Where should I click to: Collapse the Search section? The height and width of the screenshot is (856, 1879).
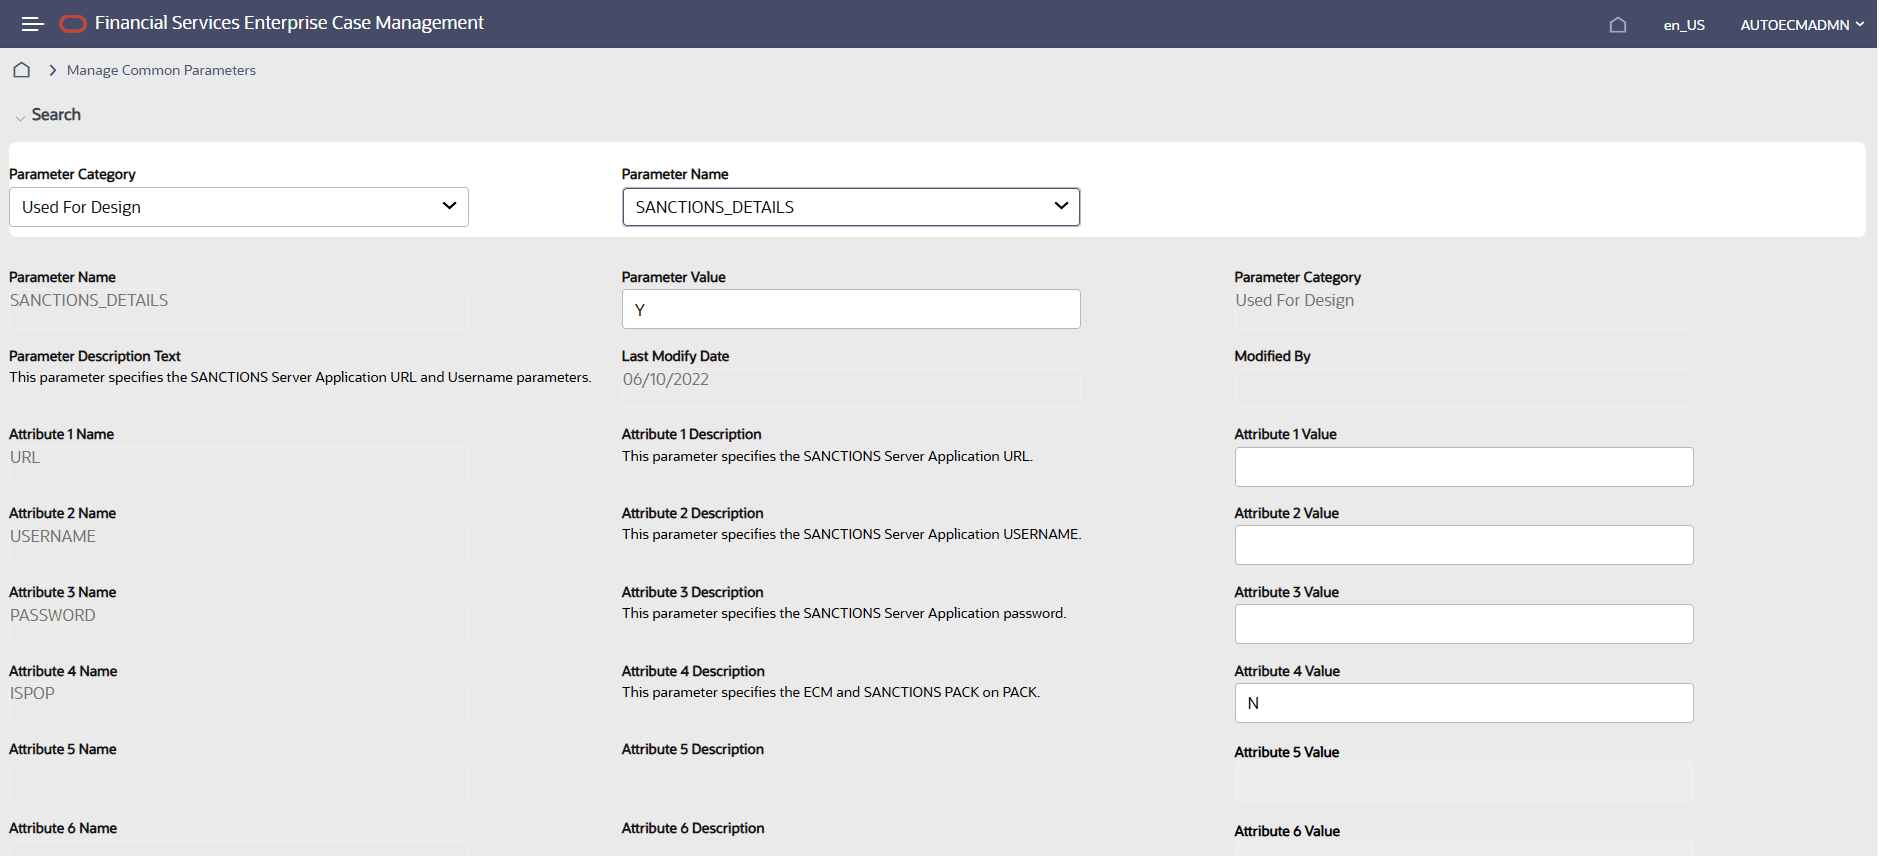click(x=20, y=117)
